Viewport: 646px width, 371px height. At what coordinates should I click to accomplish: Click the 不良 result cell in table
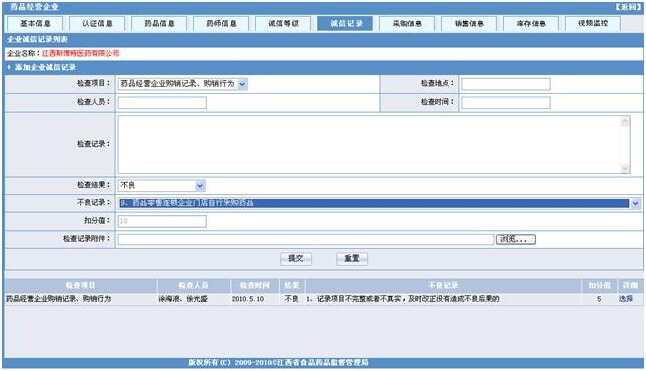(x=291, y=299)
